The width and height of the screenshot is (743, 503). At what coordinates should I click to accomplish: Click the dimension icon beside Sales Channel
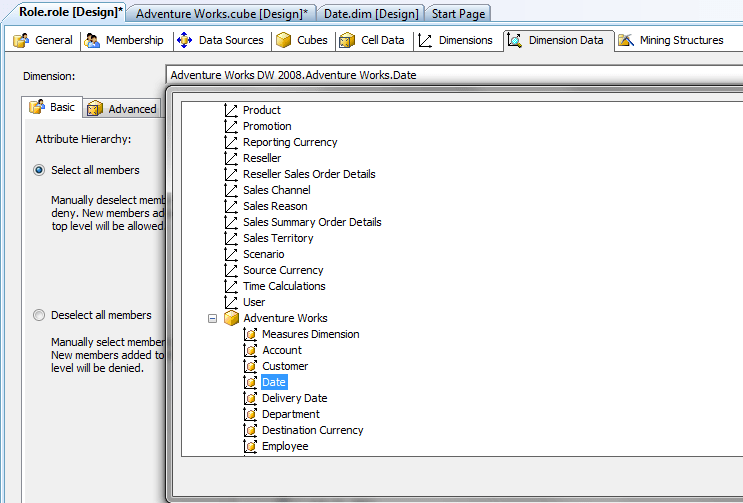click(231, 190)
